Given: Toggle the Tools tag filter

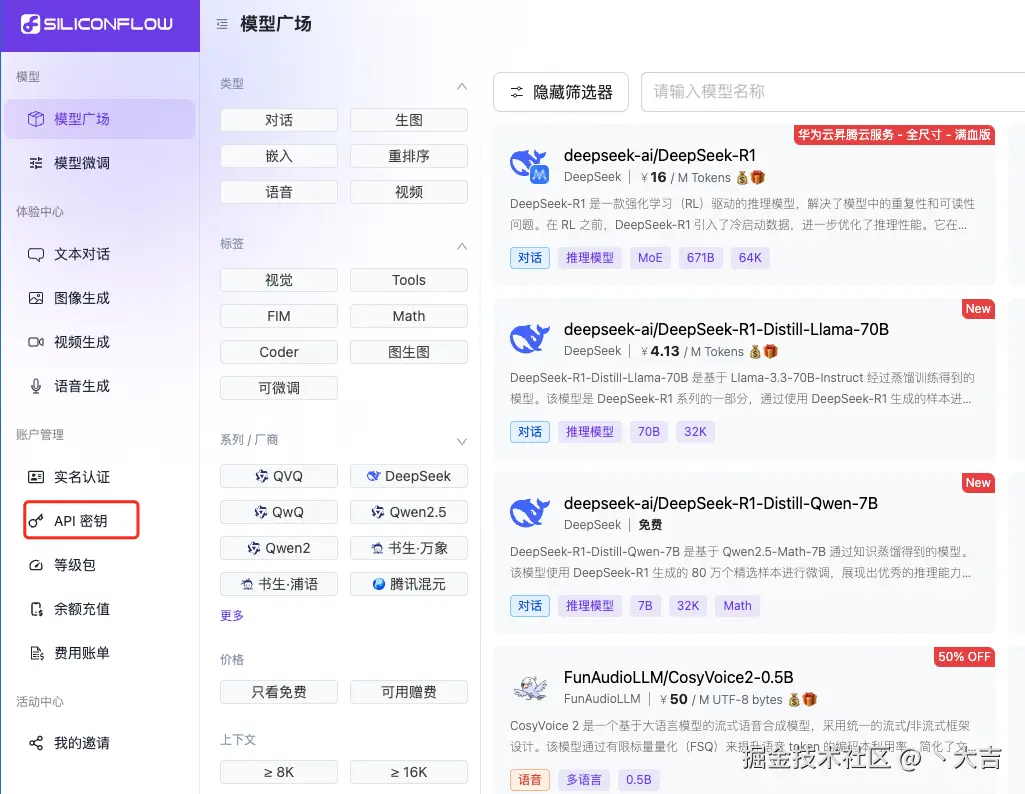Looking at the screenshot, I should tap(409, 280).
